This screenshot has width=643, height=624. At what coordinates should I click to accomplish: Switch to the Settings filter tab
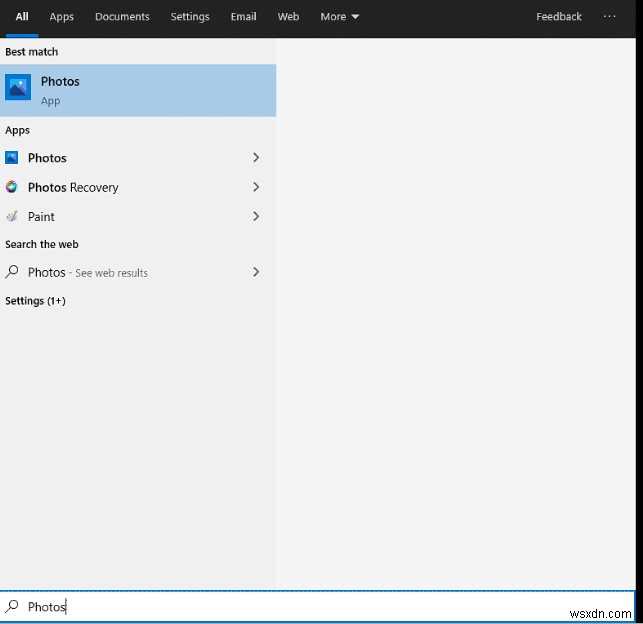coord(190,17)
